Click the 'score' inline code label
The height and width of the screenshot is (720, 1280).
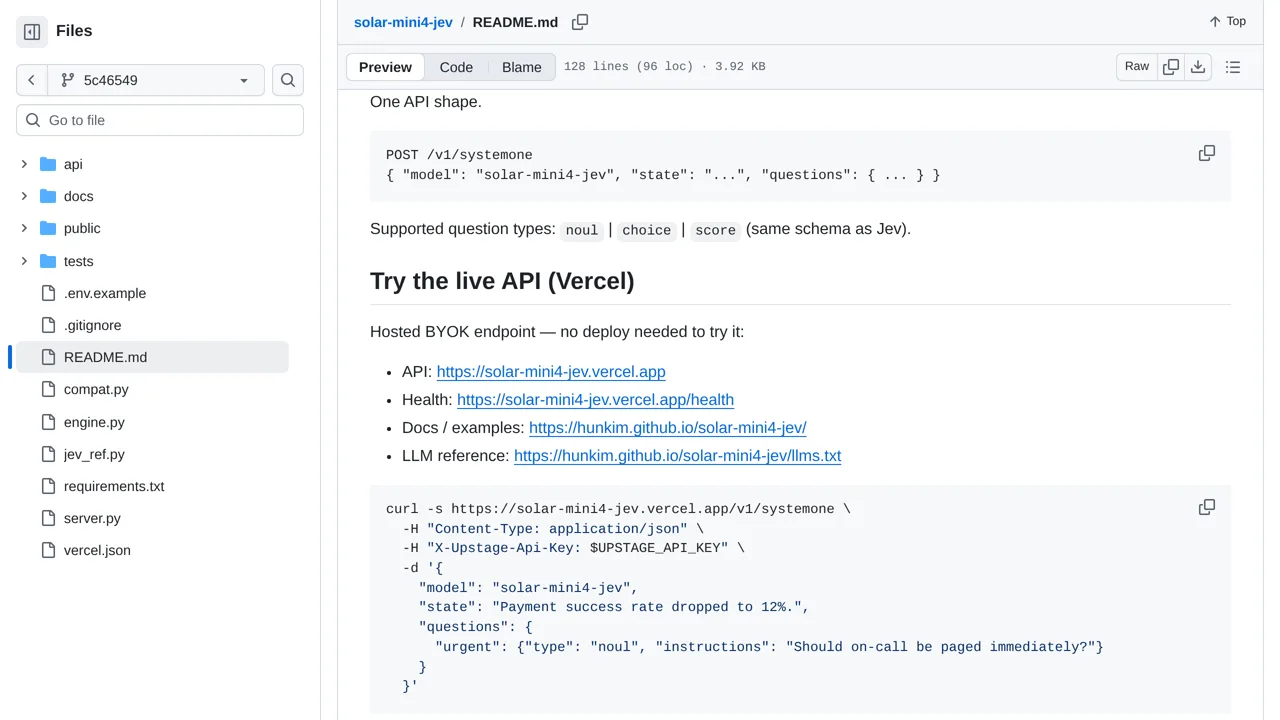[x=715, y=230]
